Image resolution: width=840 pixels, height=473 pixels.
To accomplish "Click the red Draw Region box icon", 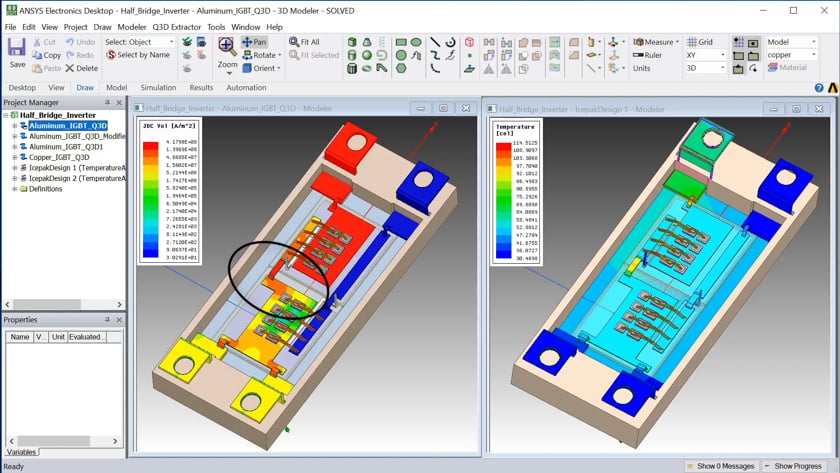I will point(469,42).
